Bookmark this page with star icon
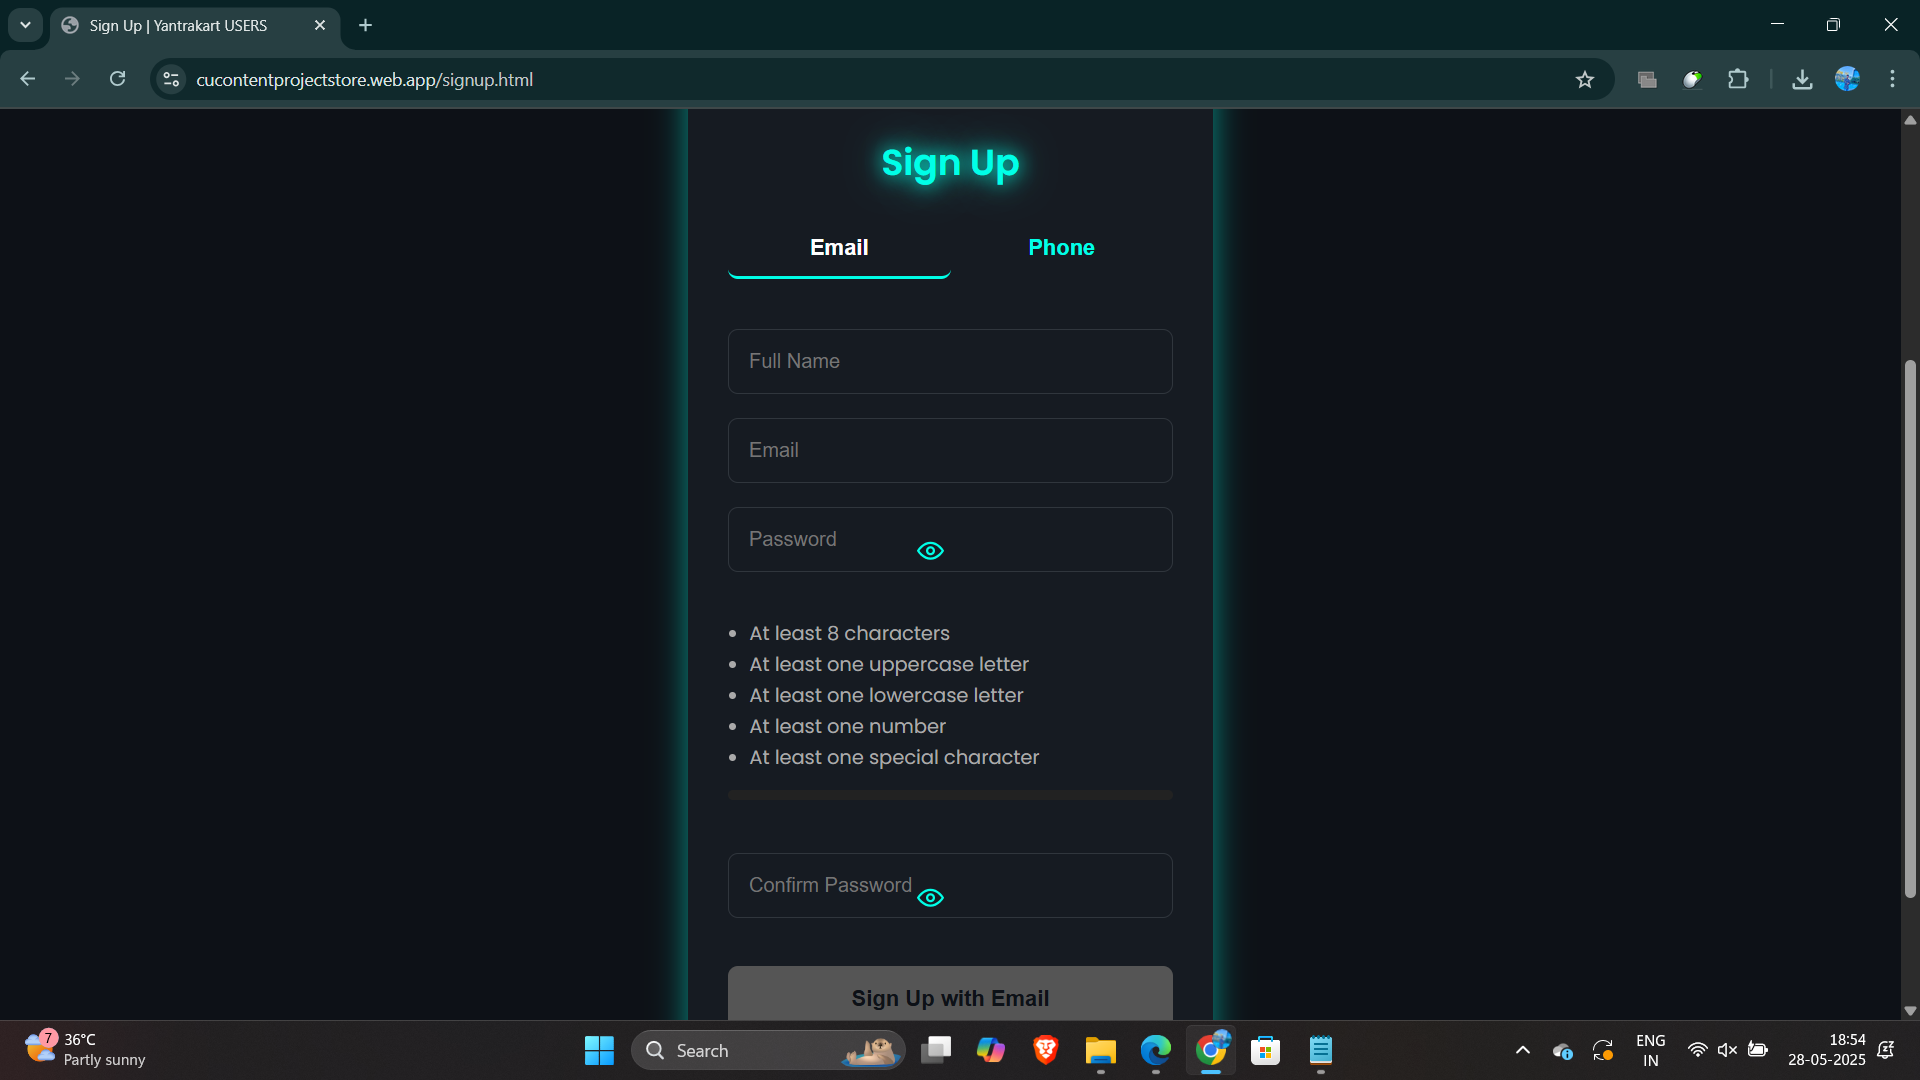The width and height of the screenshot is (1920, 1080). pos(1585,80)
